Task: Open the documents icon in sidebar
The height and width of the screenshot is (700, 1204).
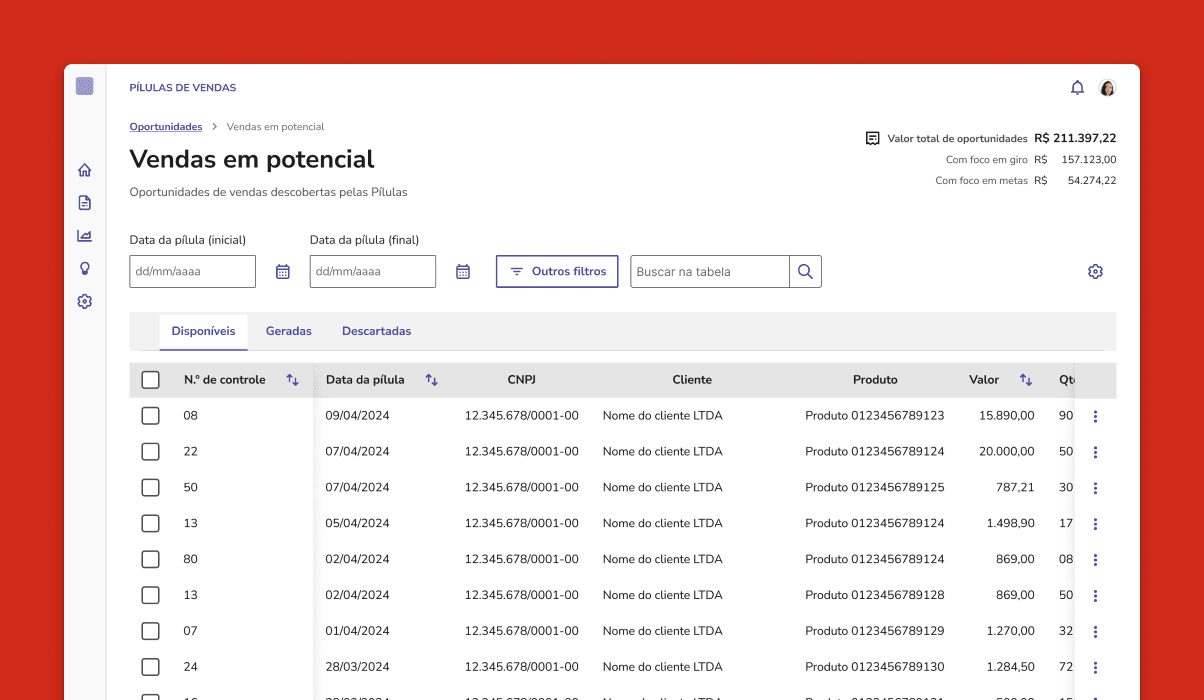Action: [85, 203]
